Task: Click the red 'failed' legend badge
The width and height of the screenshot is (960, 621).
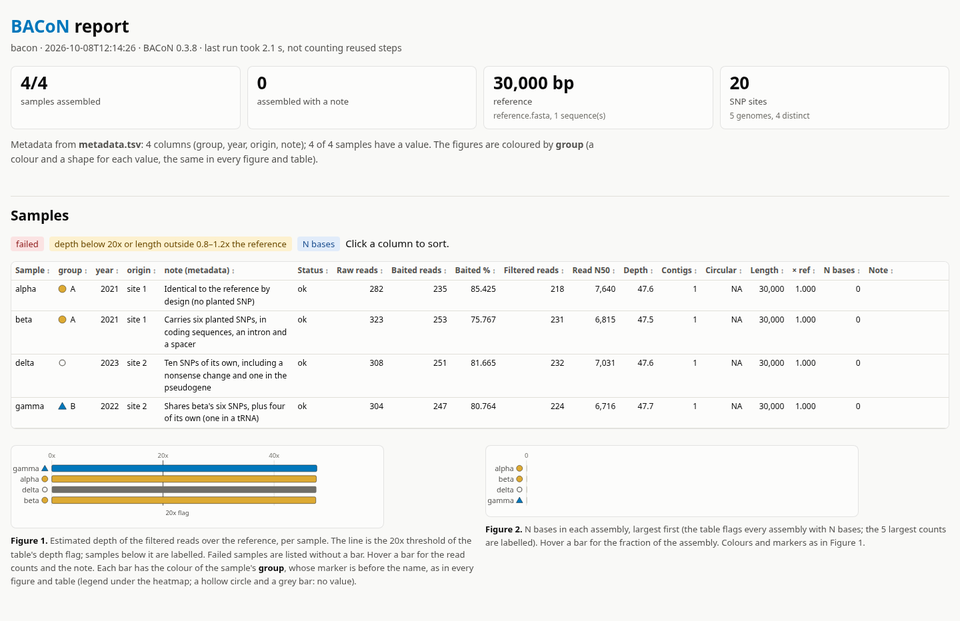Action: click(27, 244)
